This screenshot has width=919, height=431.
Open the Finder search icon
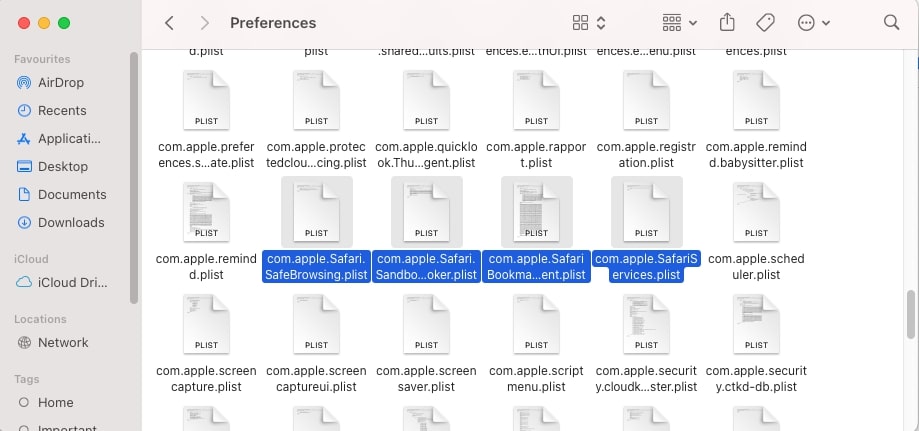[x=891, y=22]
